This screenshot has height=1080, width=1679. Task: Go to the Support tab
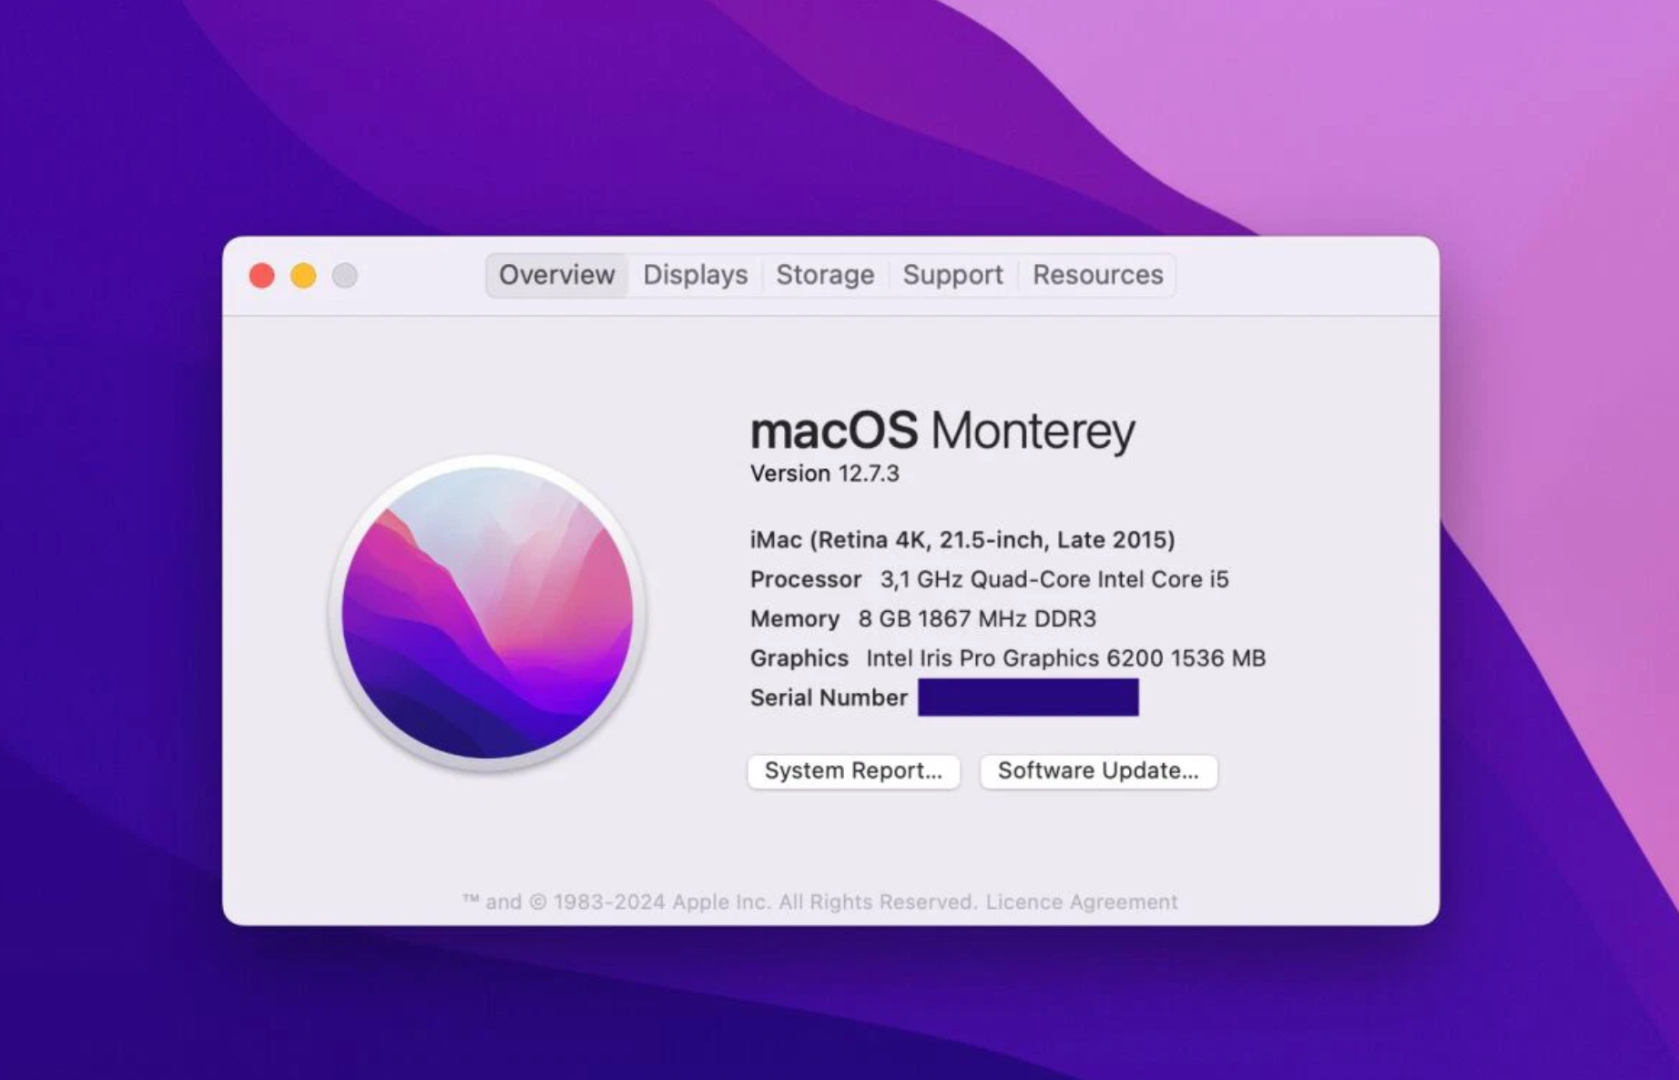pyautogui.click(x=952, y=275)
